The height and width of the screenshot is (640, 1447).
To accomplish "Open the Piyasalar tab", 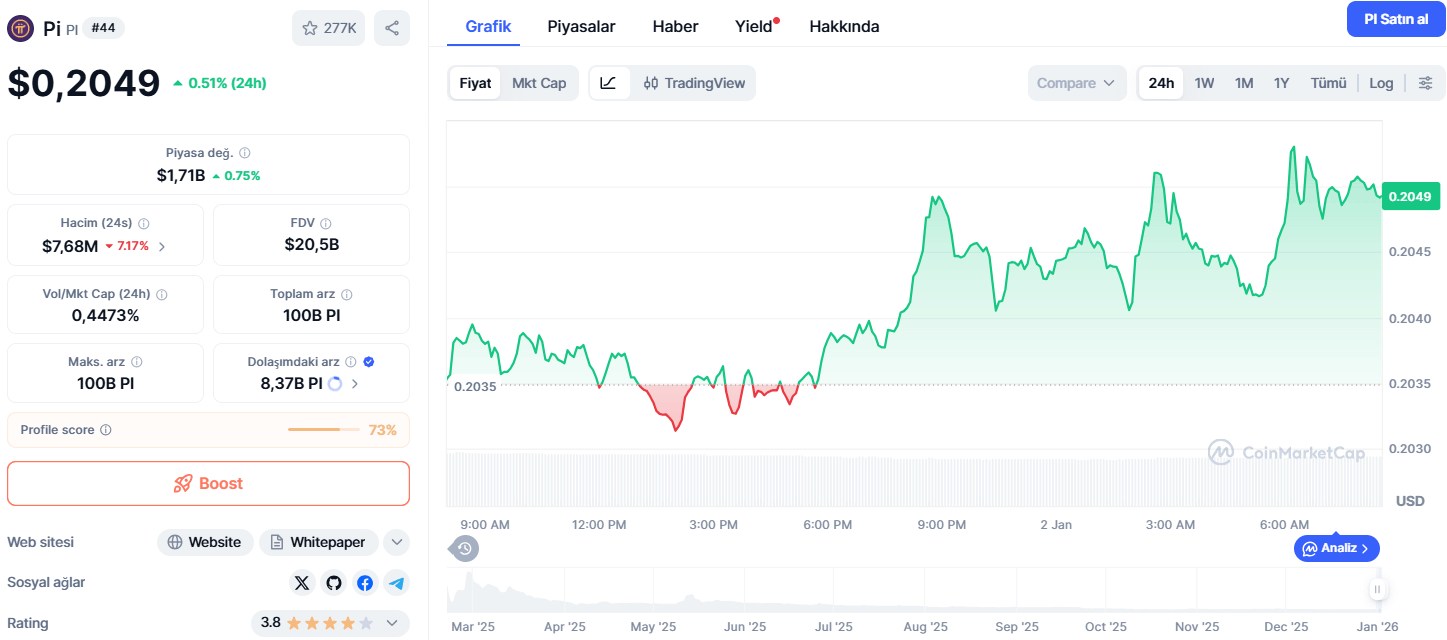I will click(x=582, y=26).
